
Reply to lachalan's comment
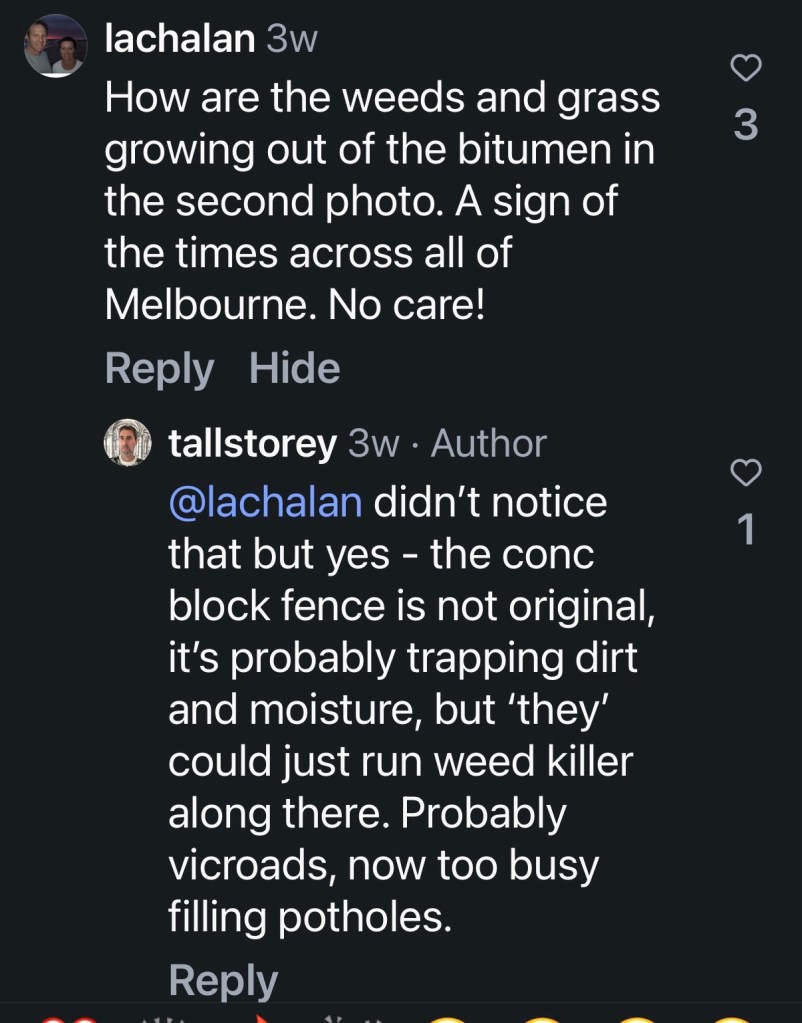[159, 369]
